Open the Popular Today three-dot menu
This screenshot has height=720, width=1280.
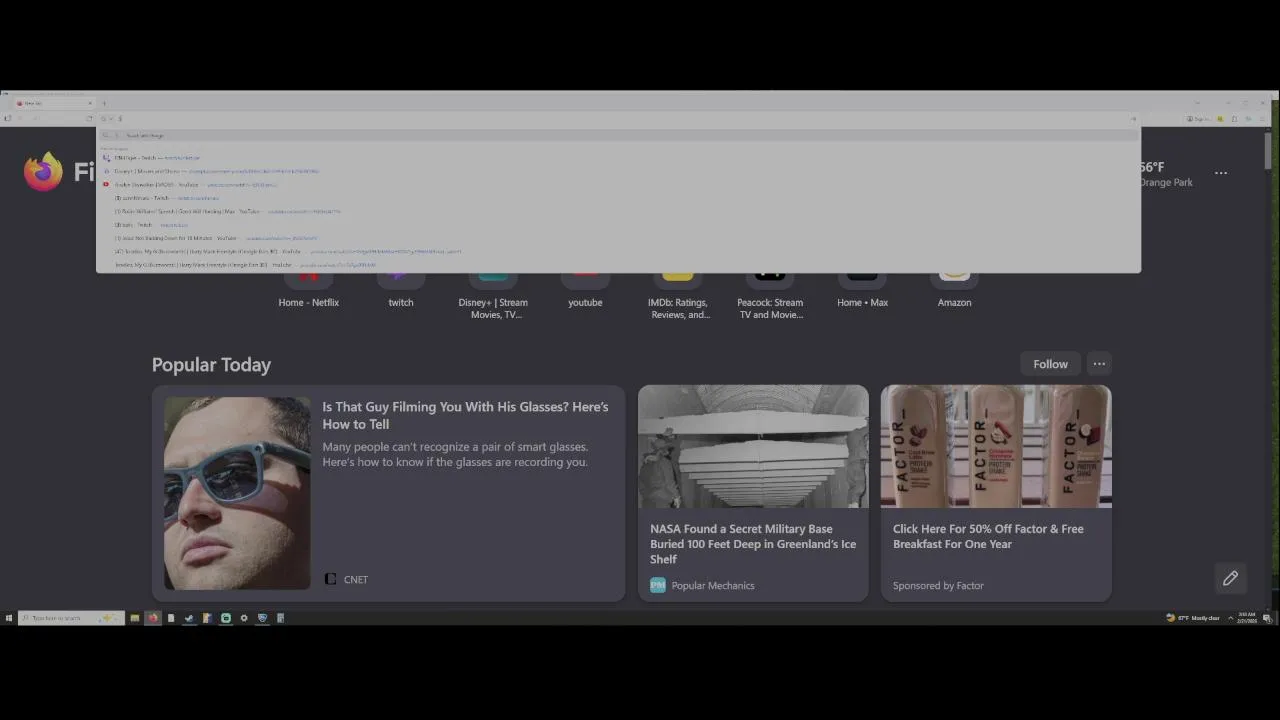[1099, 364]
